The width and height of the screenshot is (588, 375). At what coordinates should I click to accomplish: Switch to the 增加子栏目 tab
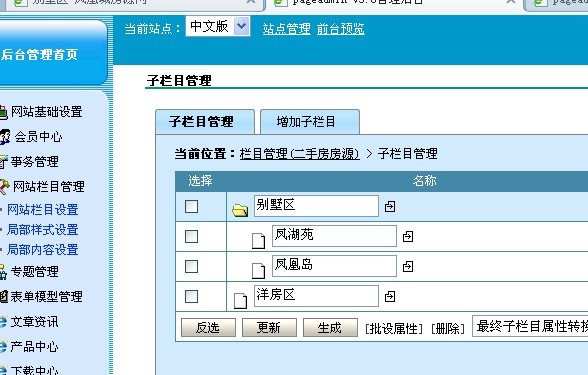[310, 122]
